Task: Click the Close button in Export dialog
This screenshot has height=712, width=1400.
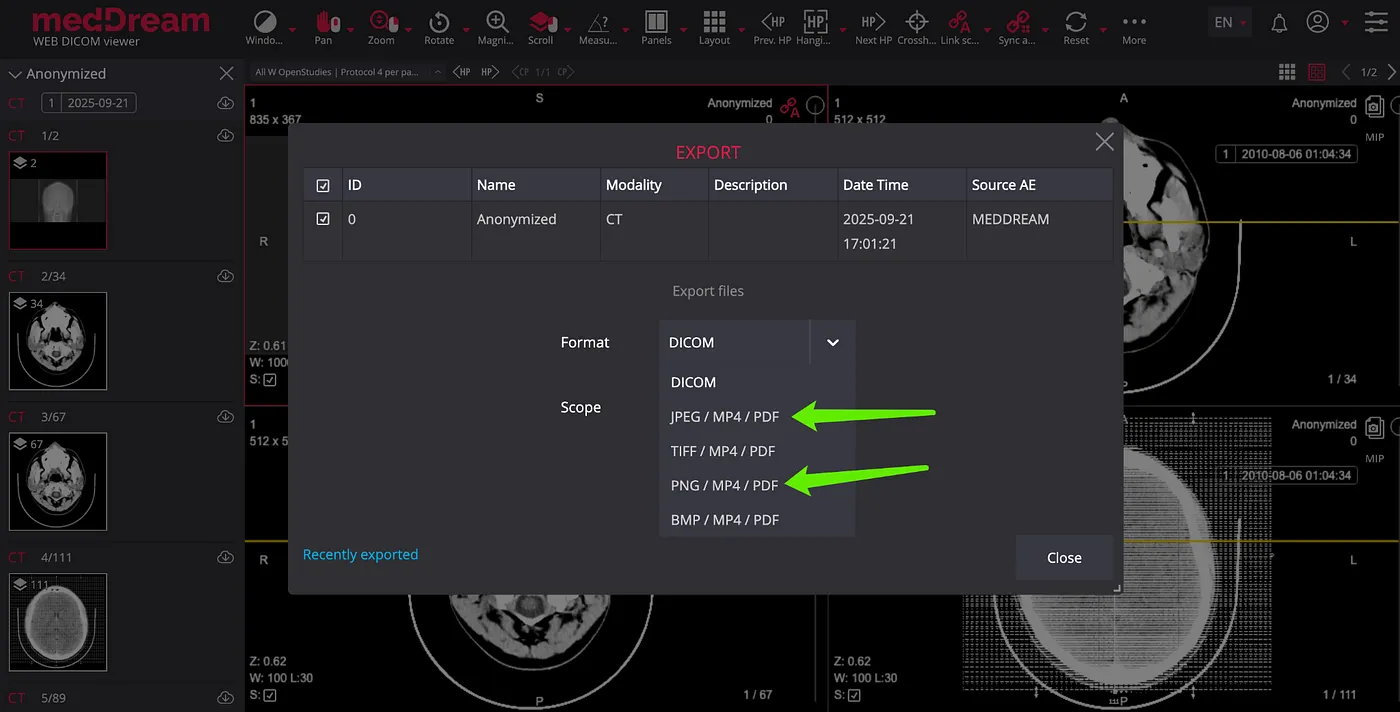Action: 1064,558
